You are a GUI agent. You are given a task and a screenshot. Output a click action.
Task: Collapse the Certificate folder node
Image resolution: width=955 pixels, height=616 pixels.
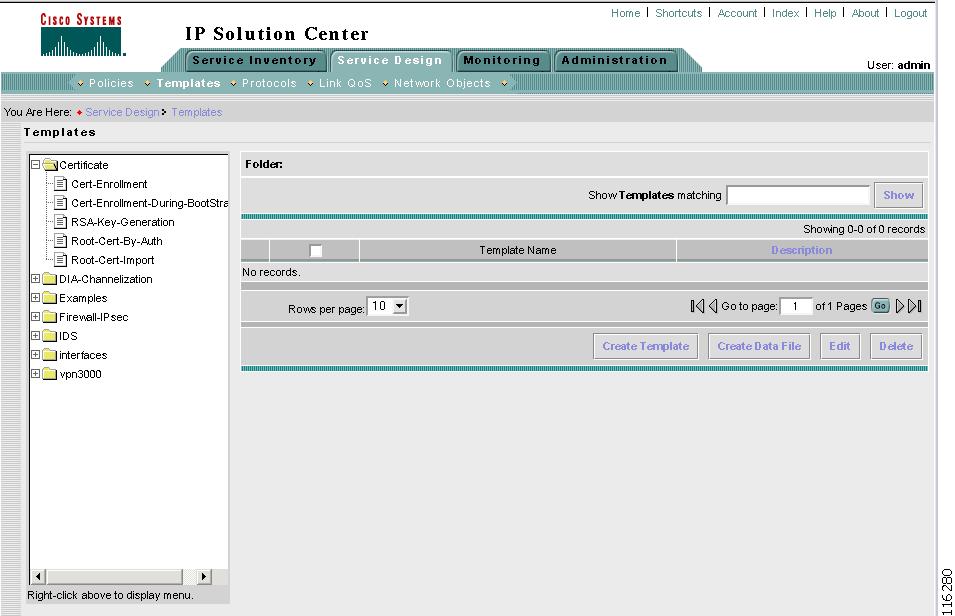click(35, 165)
